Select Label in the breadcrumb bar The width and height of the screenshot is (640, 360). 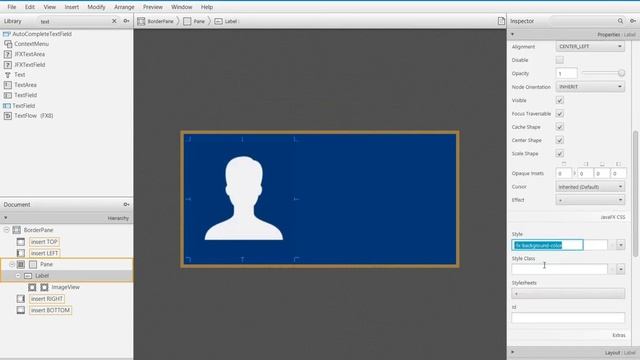pyautogui.click(x=226, y=21)
